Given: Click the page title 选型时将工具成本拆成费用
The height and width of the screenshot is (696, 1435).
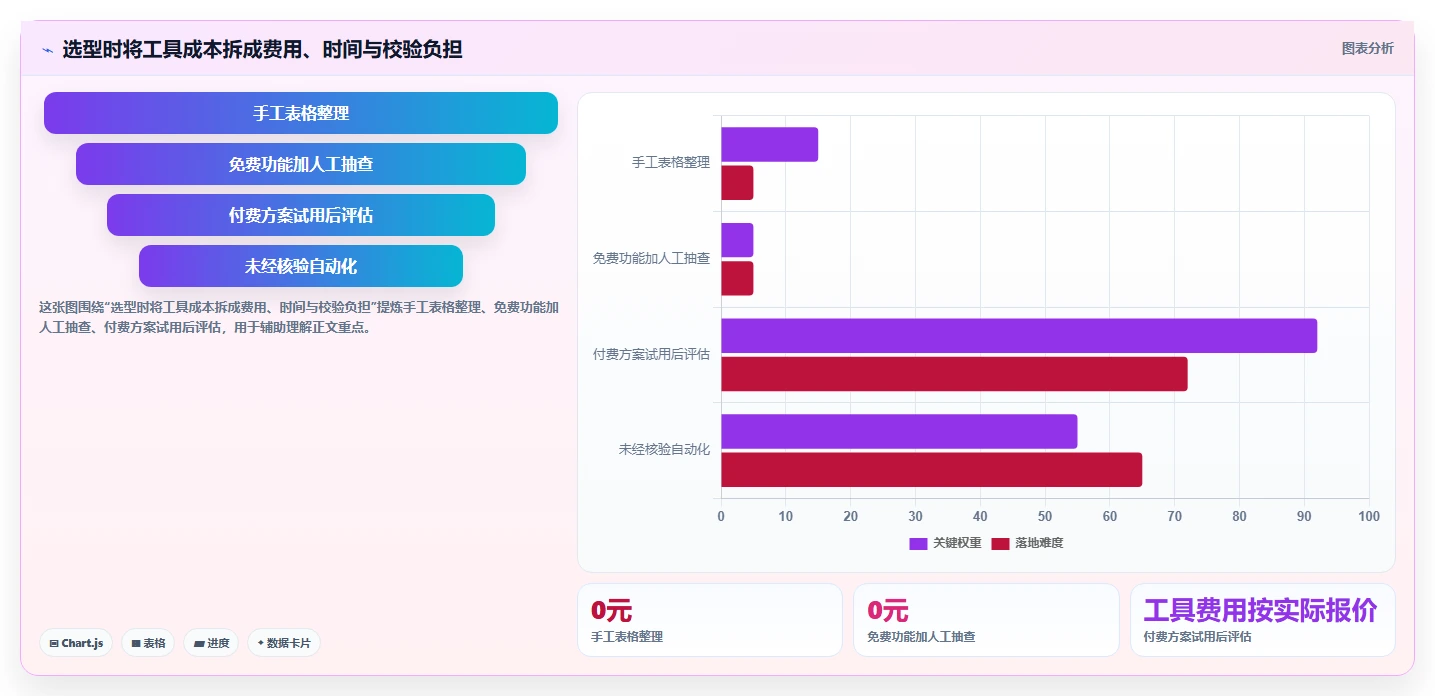Looking at the screenshot, I should coord(262,49).
